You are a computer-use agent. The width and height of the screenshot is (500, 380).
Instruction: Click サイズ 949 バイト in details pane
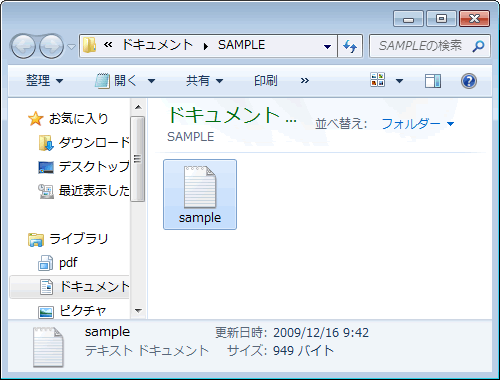tap(281, 350)
